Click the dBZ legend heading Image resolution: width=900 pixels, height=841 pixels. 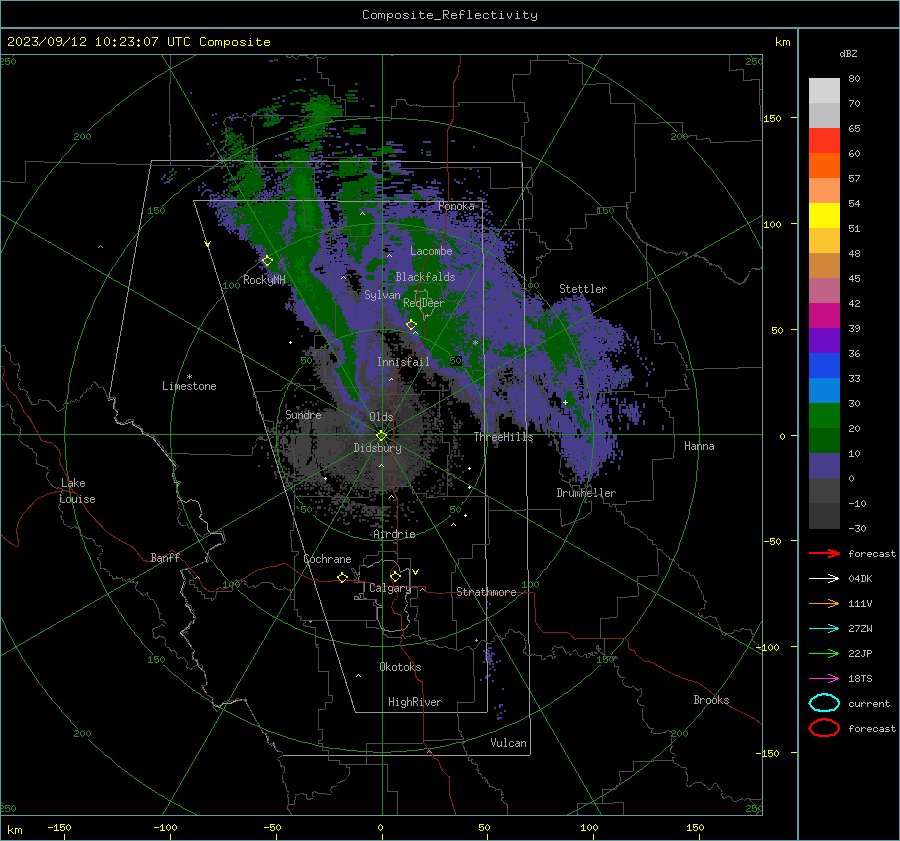(x=848, y=53)
